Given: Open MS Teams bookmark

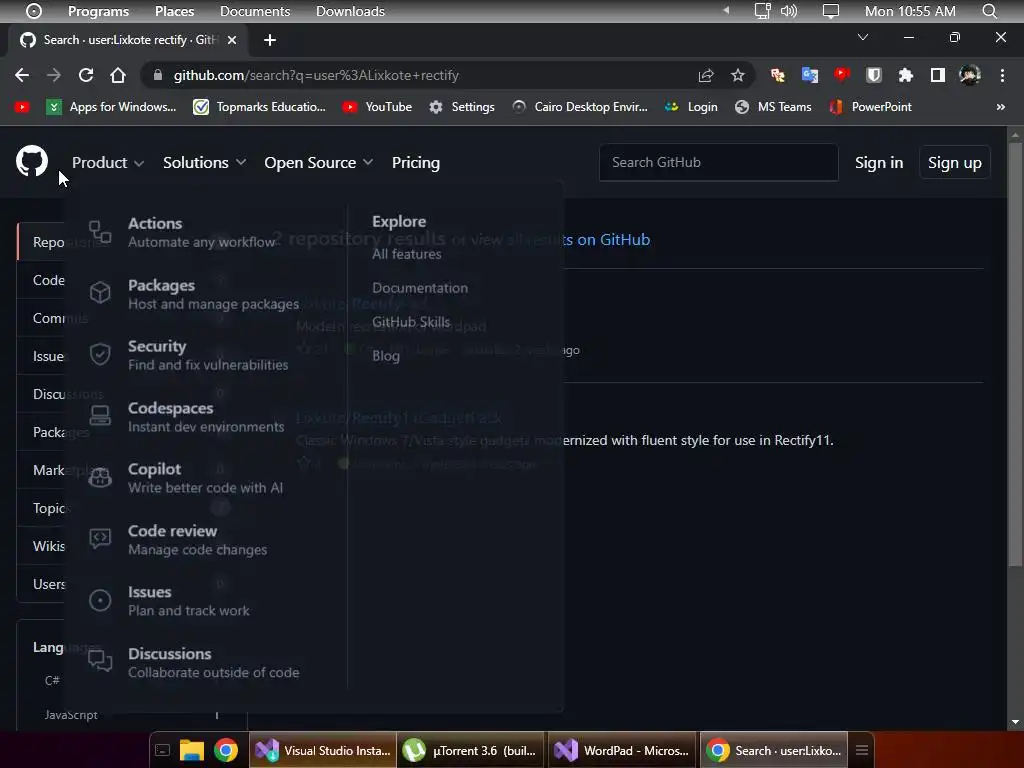Looking at the screenshot, I should (773, 106).
